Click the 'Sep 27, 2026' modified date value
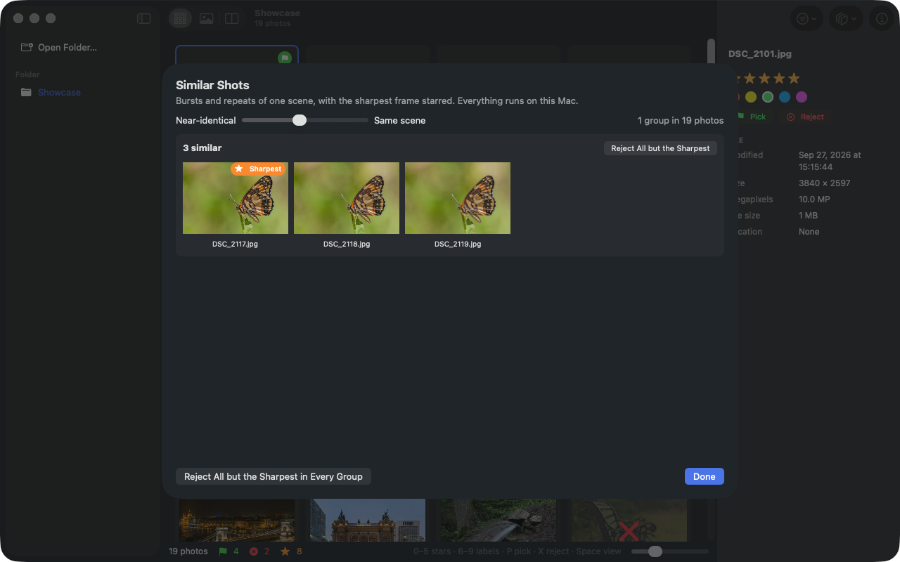Image resolution: width=900 pixels, height=562 pixels. [x=829, y=161]
